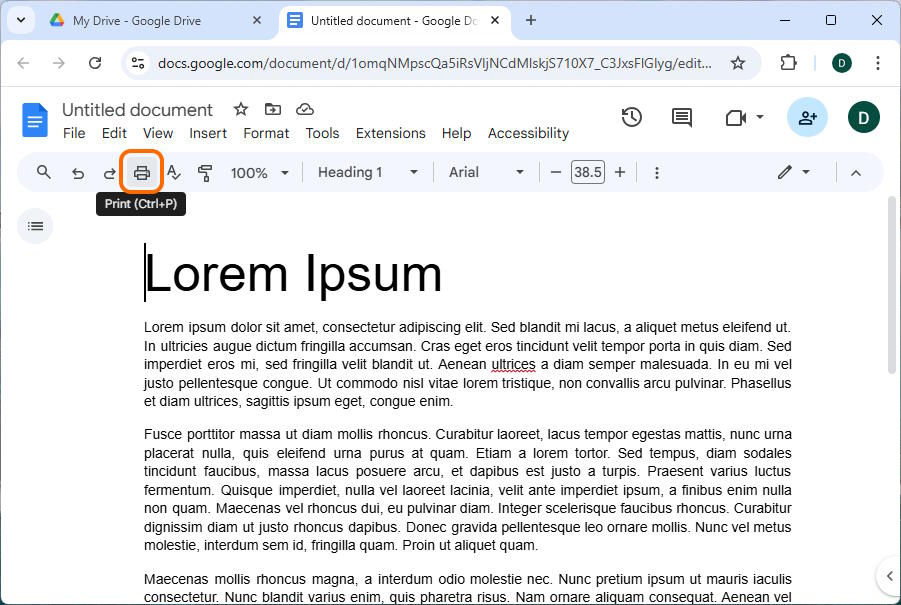
Task: Click the browser Forward arrow
Action: tap(59, 63)
